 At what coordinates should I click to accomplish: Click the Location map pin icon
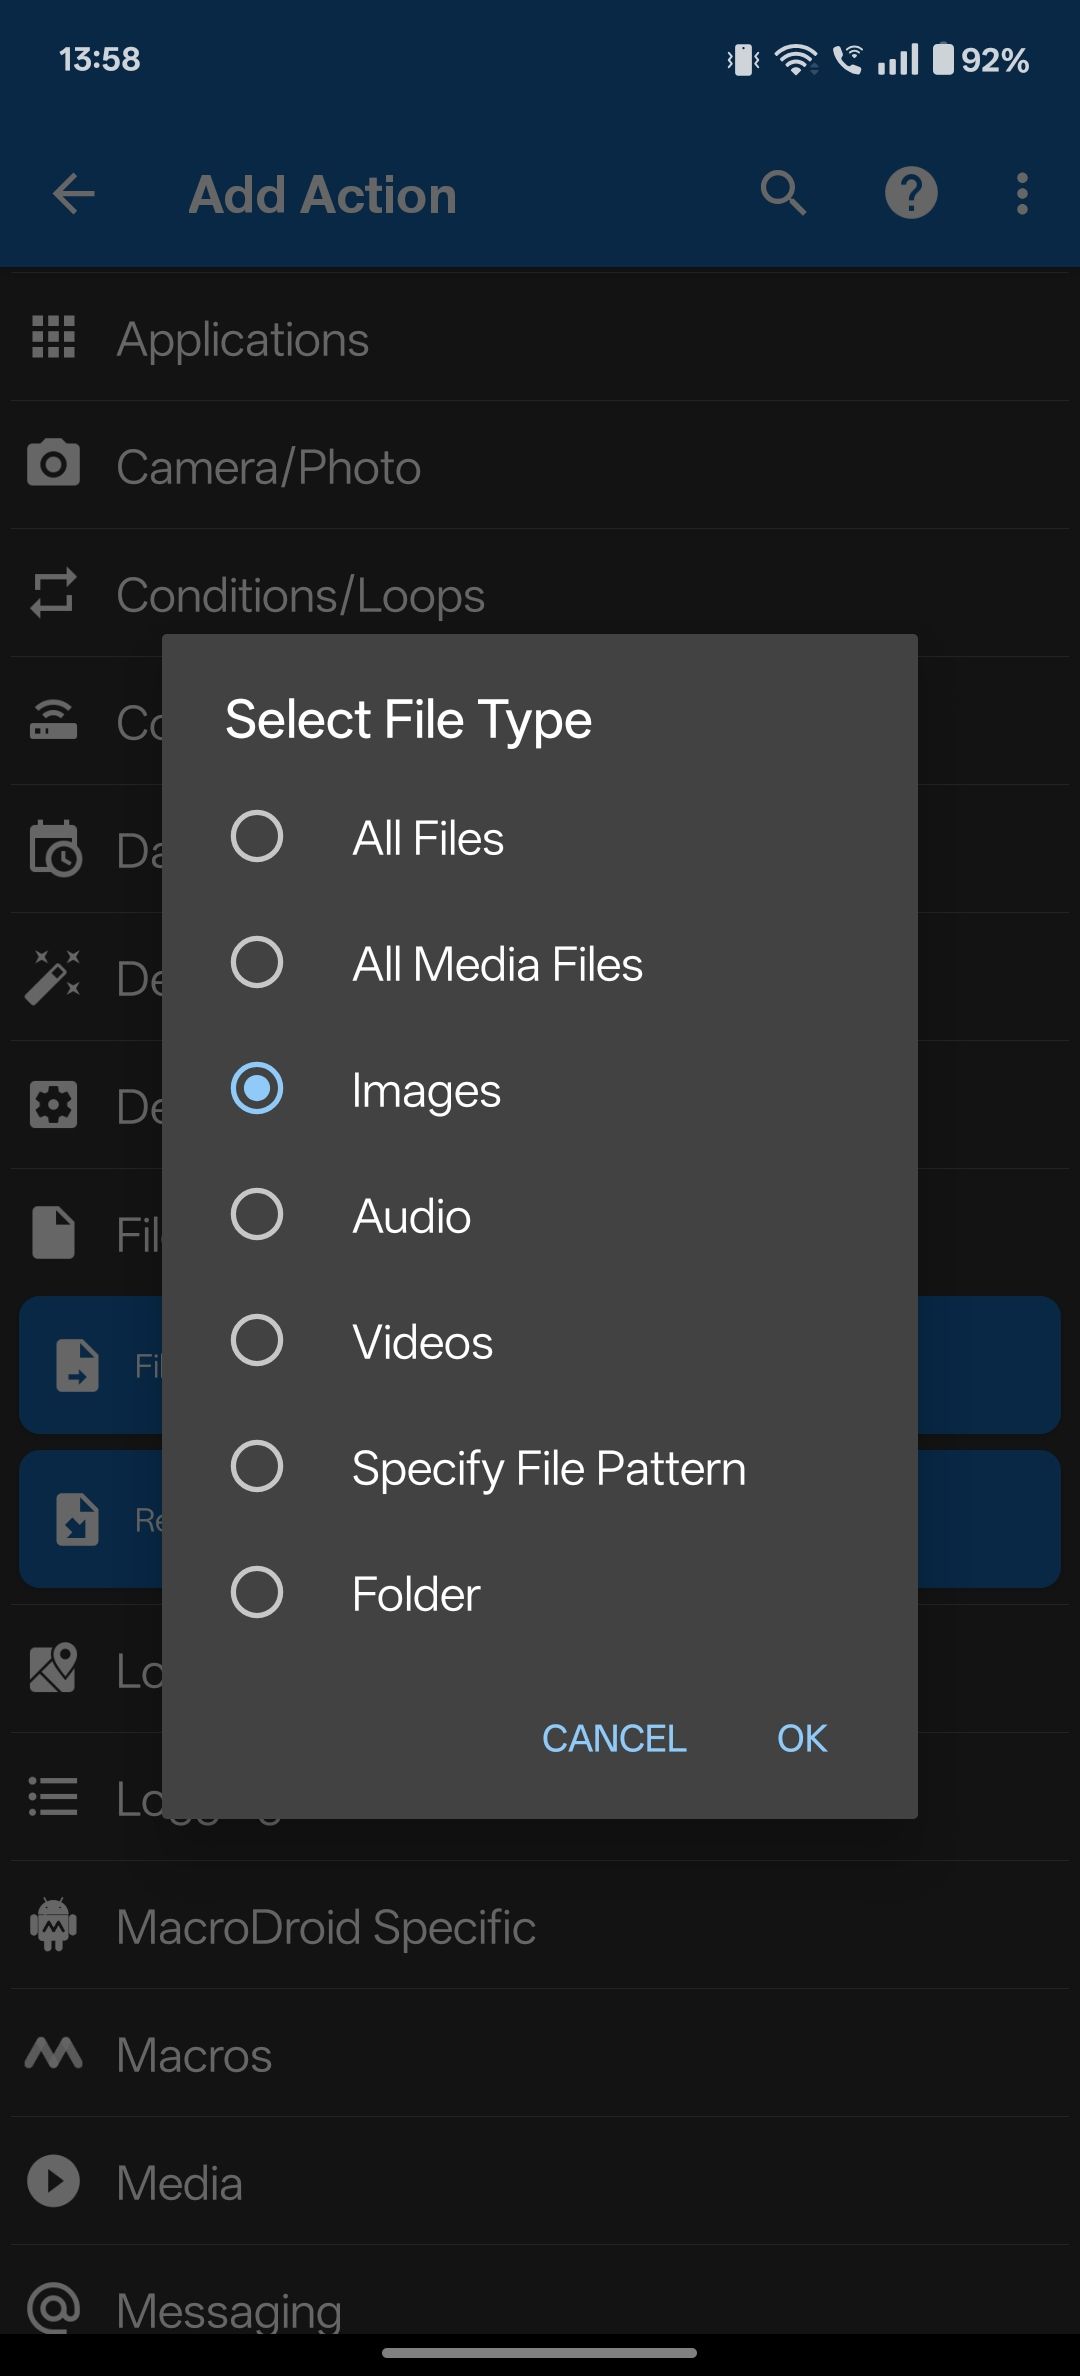54,1668
